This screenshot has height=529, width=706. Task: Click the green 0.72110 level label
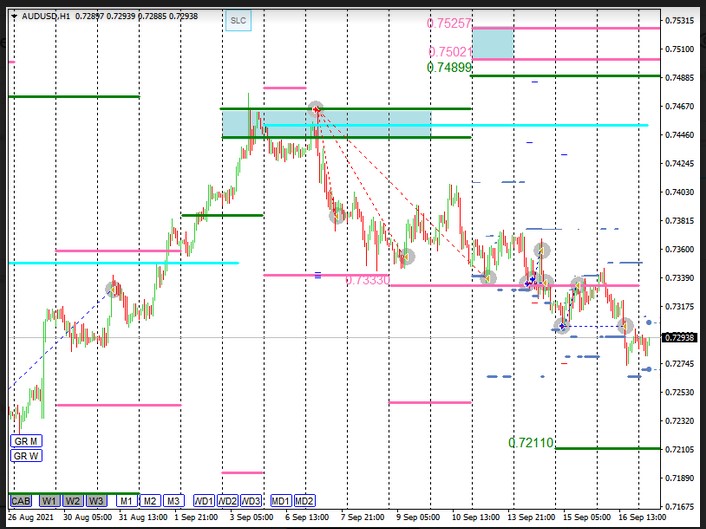tap(530, 442)
